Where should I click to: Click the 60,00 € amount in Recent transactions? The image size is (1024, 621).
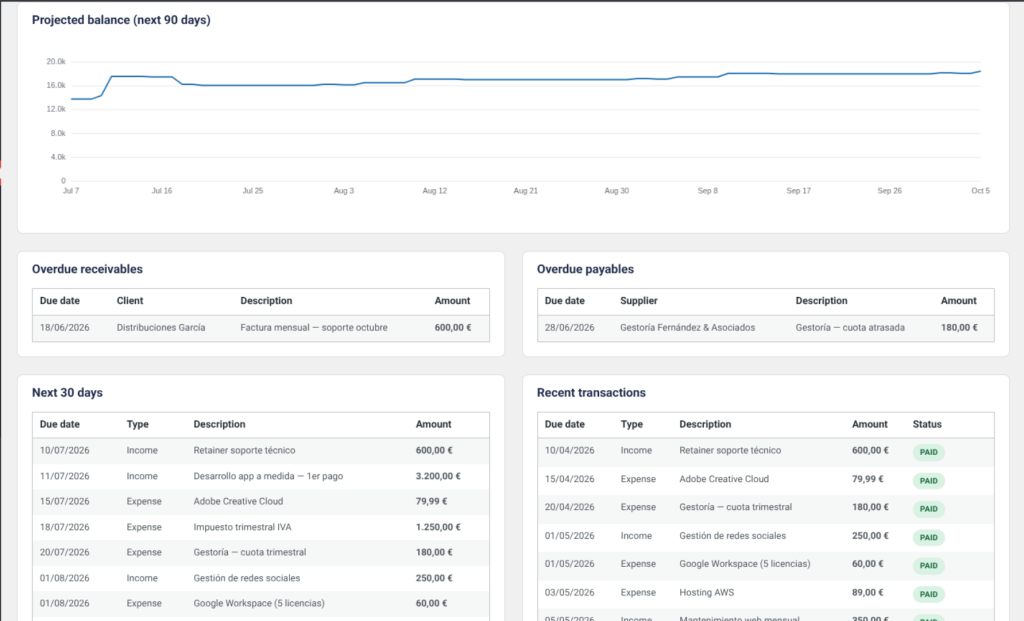(867, 564)
